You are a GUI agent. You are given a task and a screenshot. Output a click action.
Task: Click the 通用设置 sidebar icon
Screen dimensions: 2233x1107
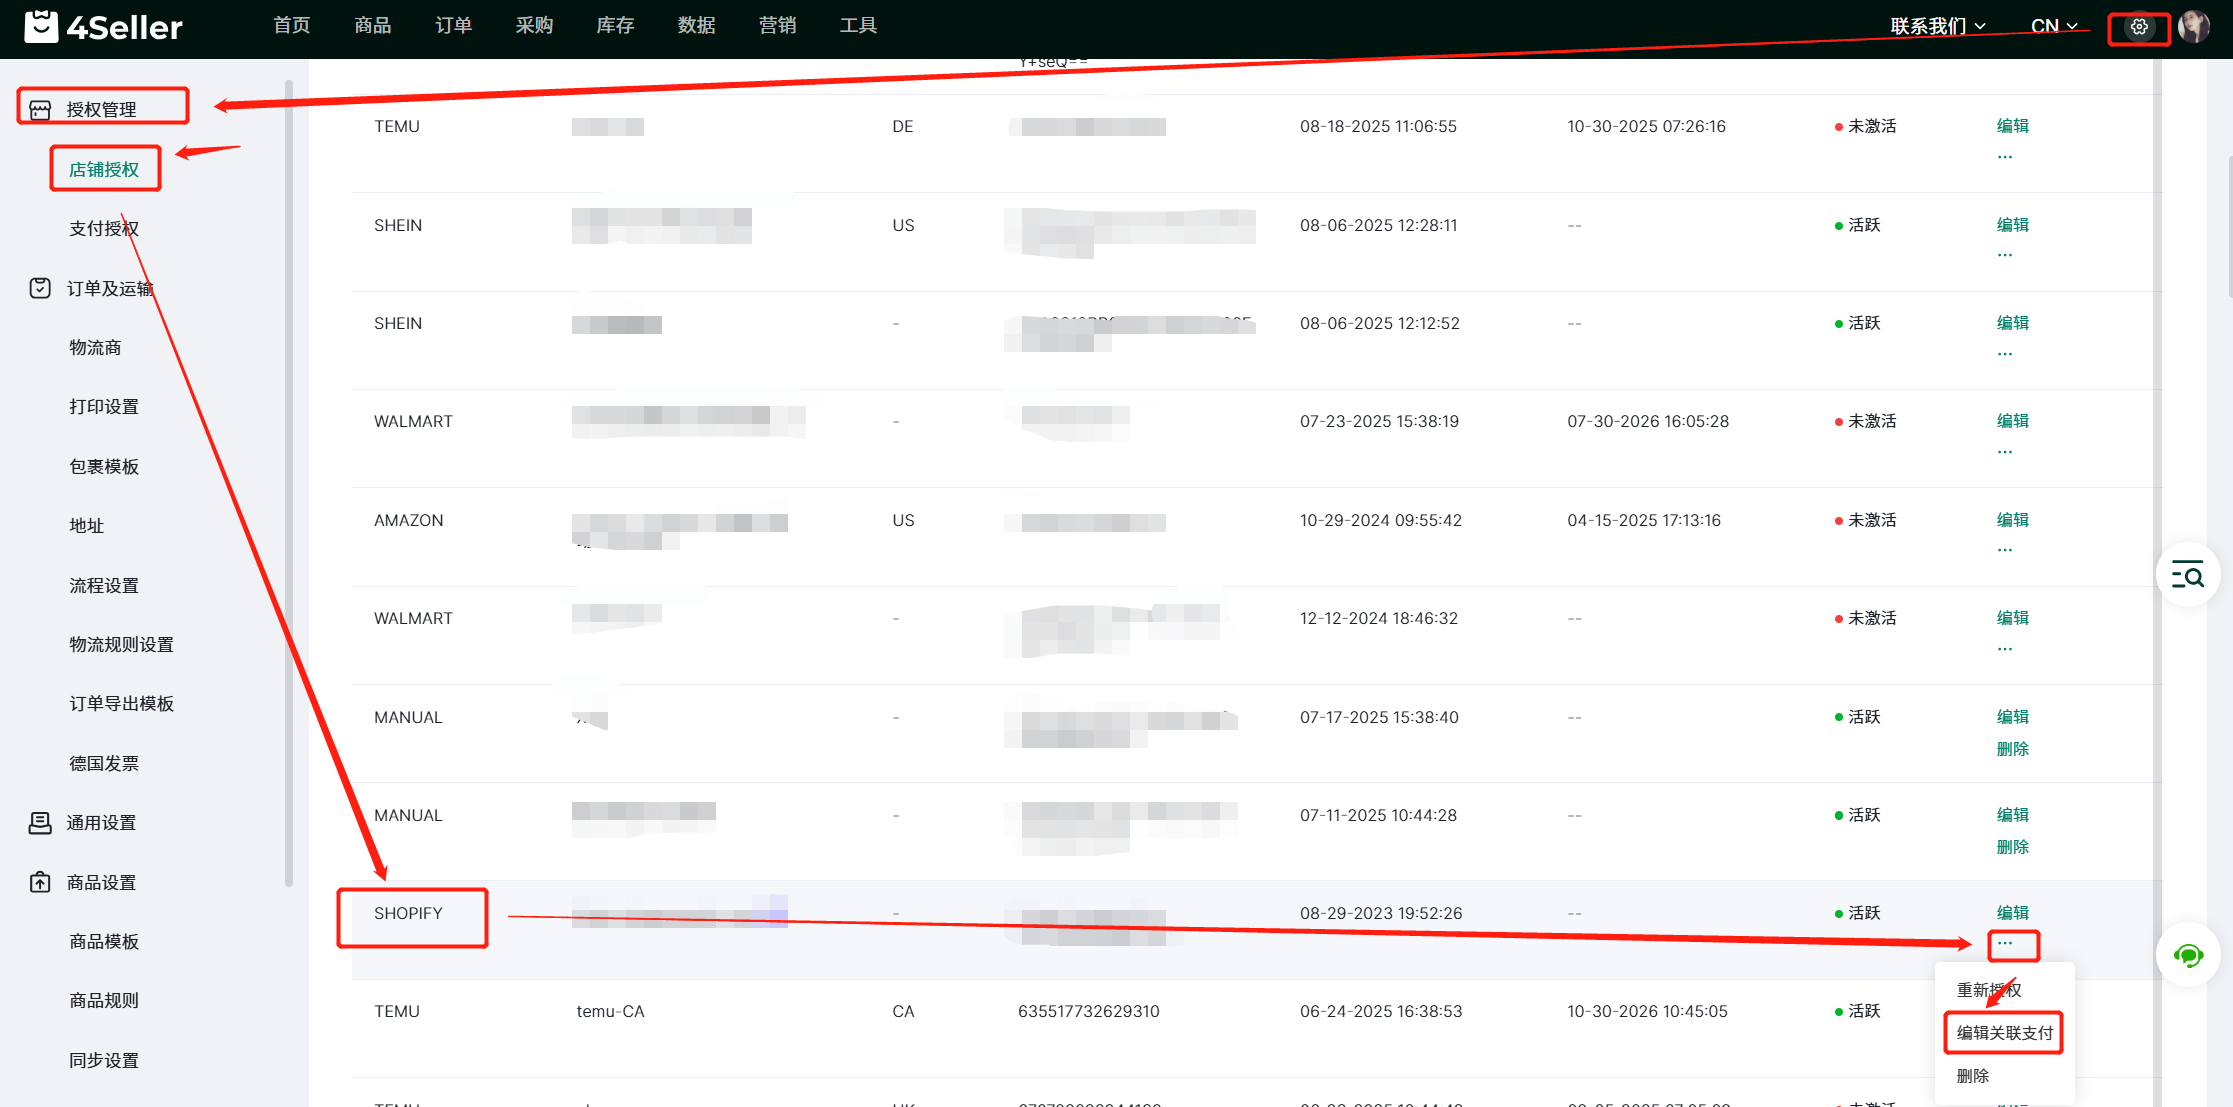(40, 822)
